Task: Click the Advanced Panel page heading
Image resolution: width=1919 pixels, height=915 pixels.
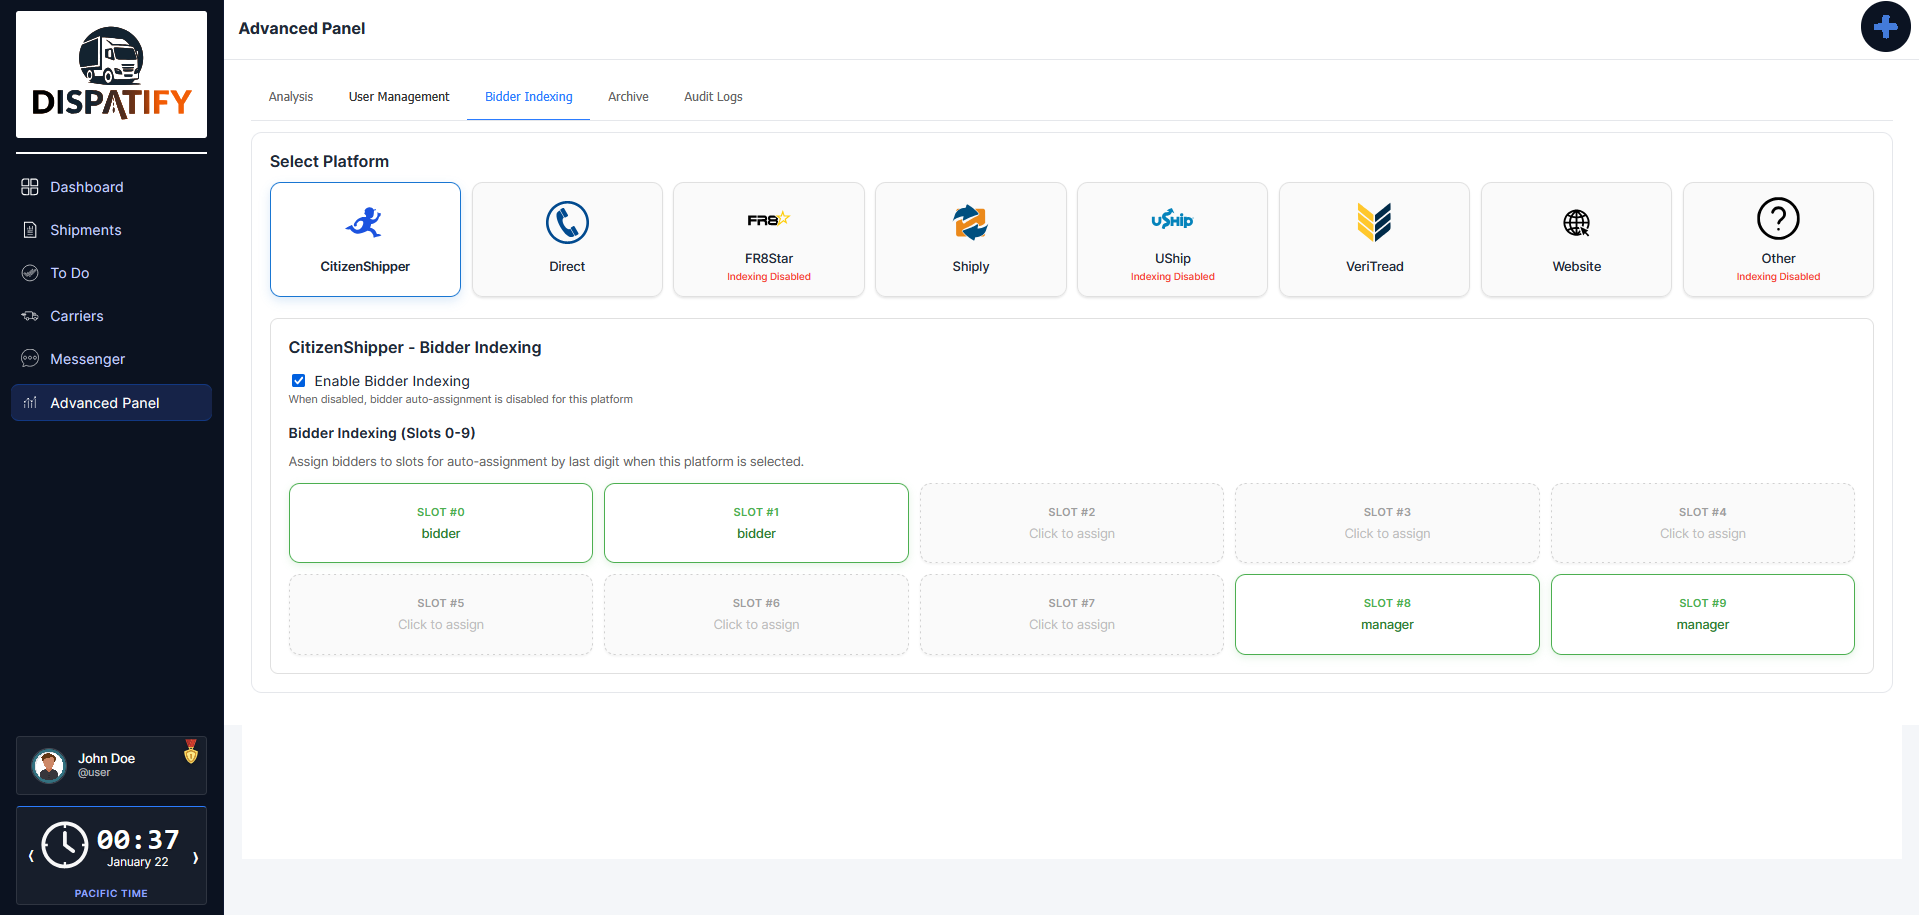Action: tap(302, 29)
